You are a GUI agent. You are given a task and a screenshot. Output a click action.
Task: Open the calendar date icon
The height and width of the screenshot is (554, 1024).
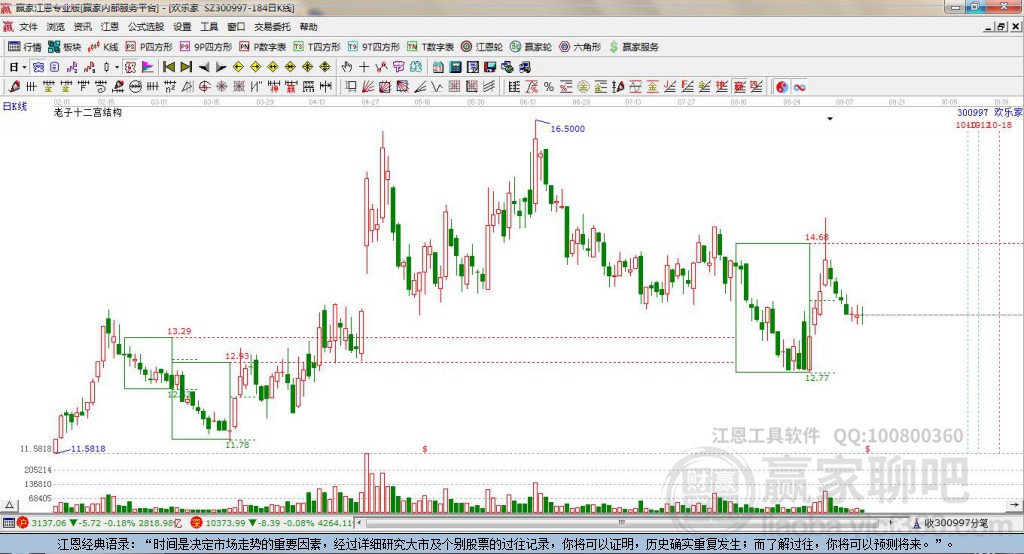(438, 67)
